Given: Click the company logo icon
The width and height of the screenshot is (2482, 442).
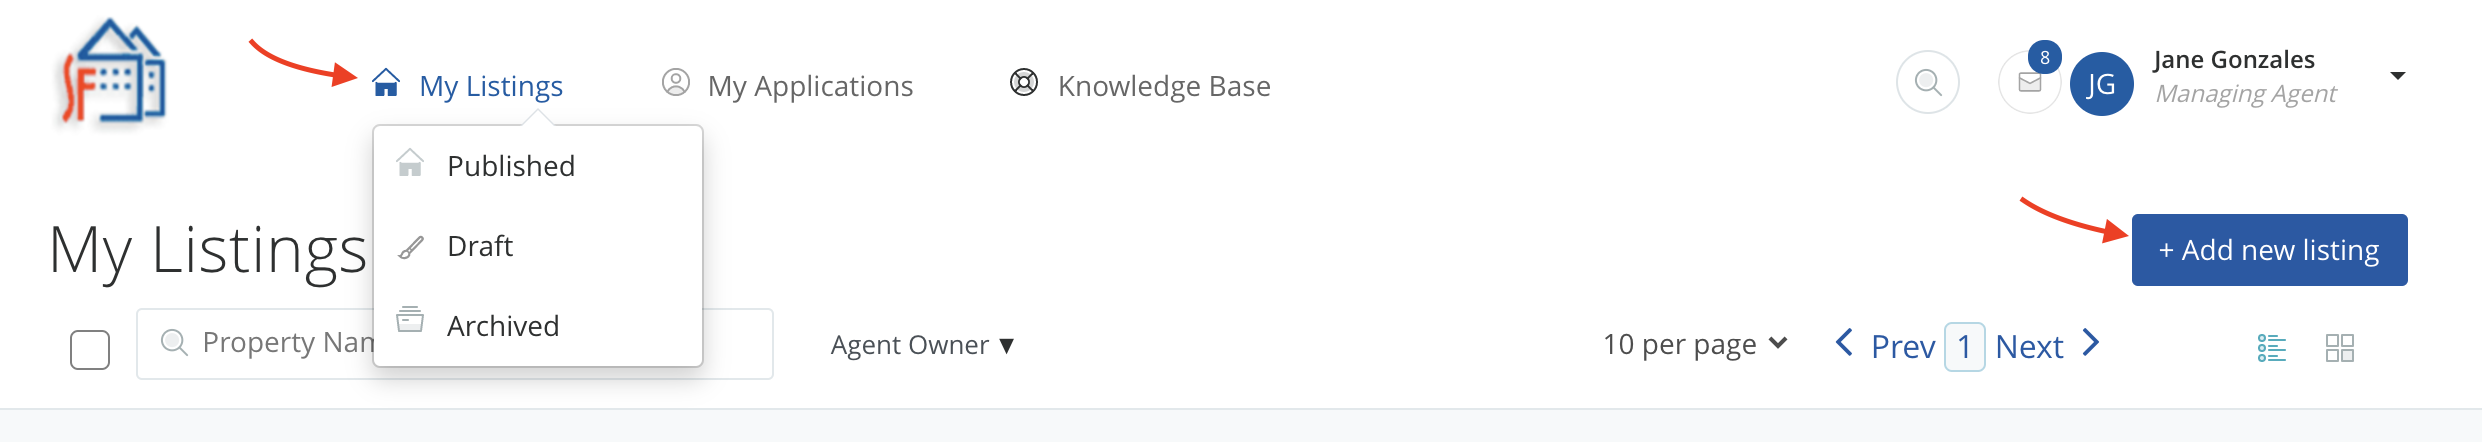Looking at the screenshot, I should 112,74.
